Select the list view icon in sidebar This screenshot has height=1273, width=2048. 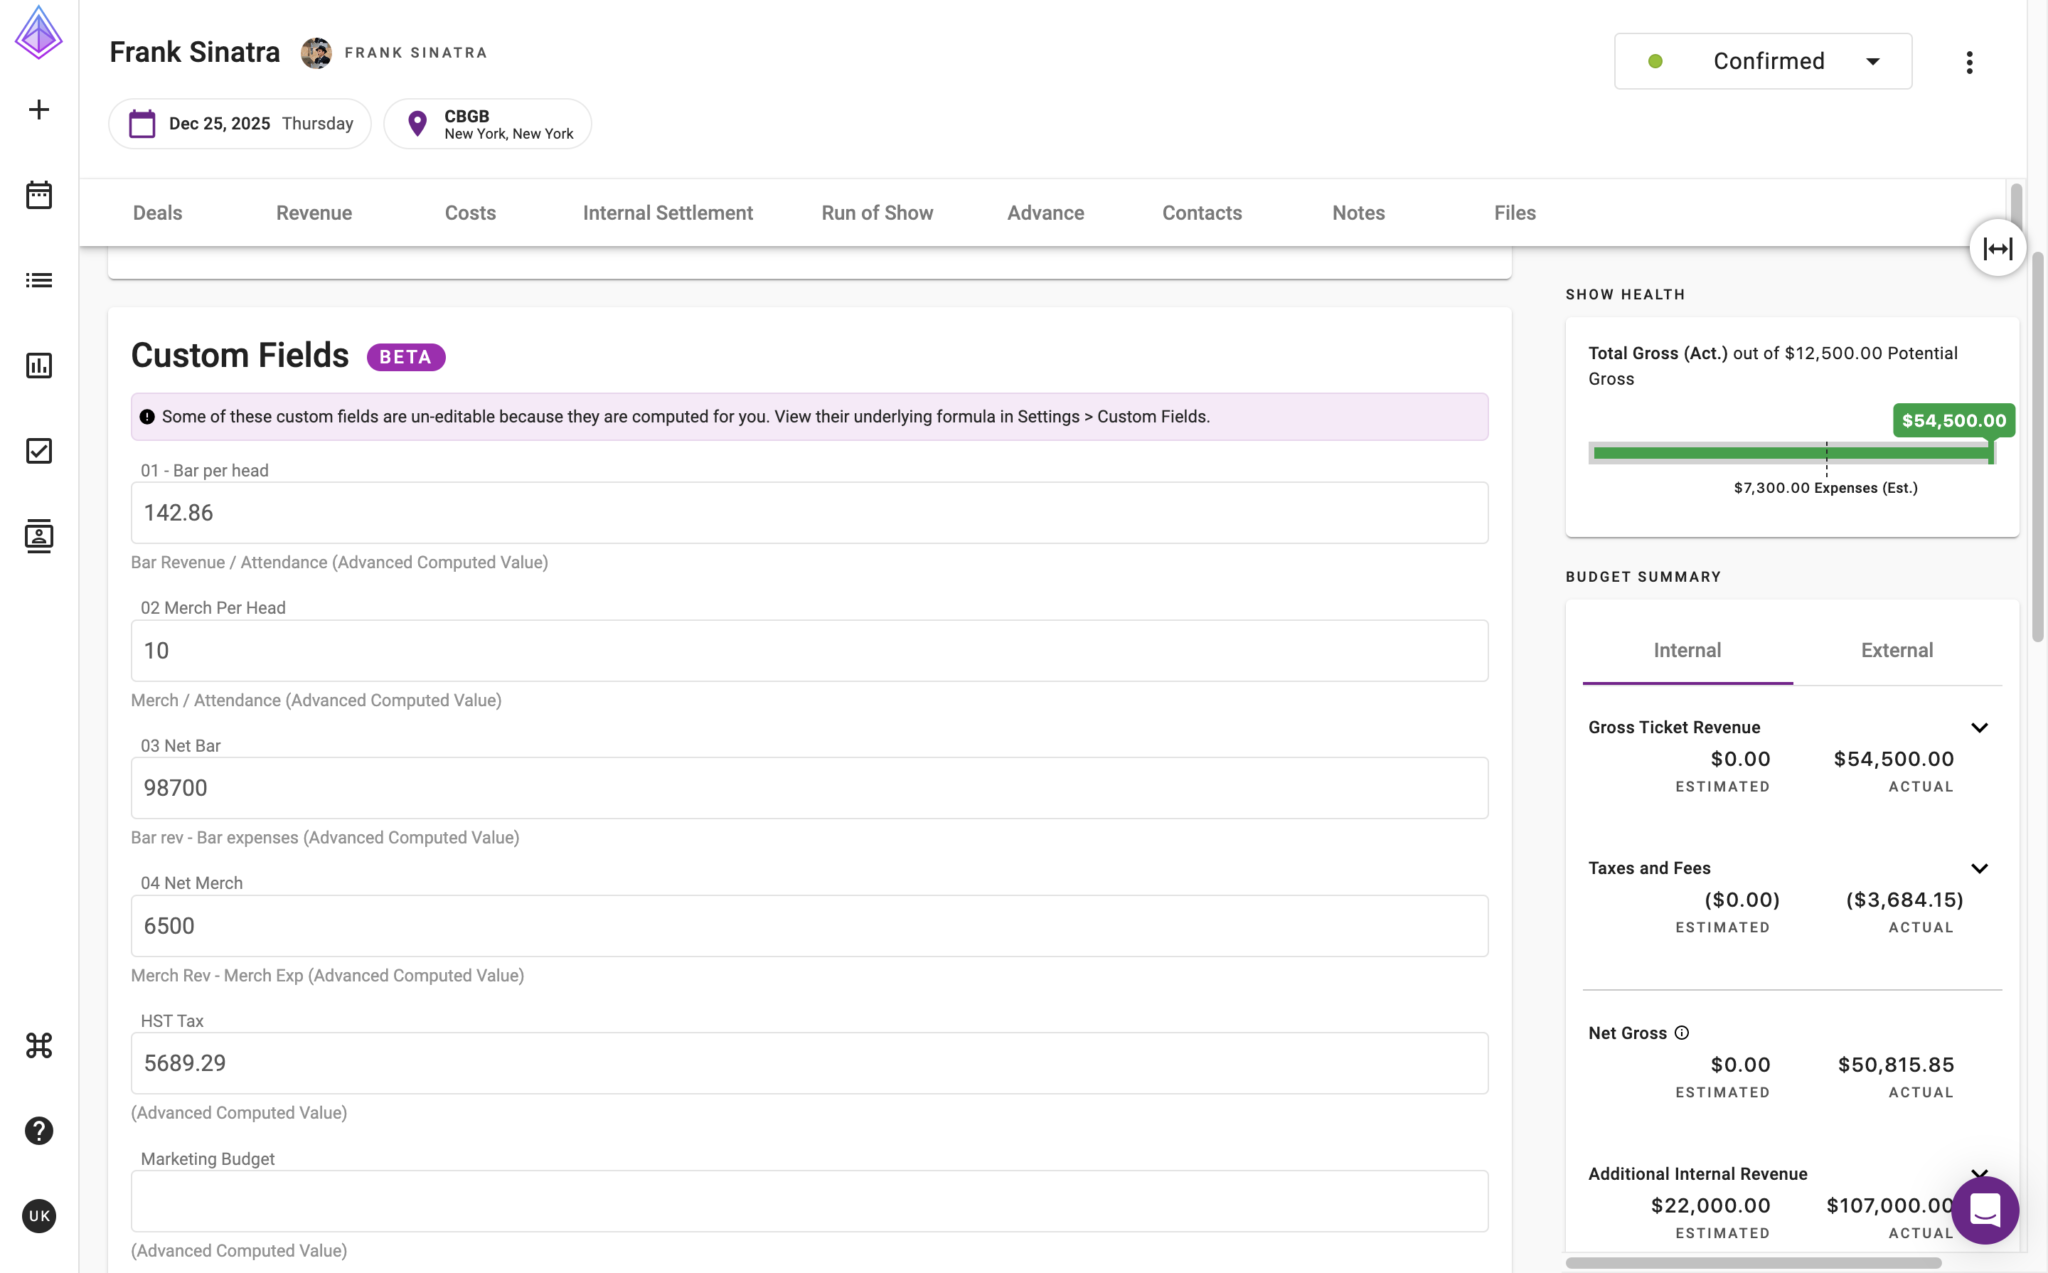38,280
